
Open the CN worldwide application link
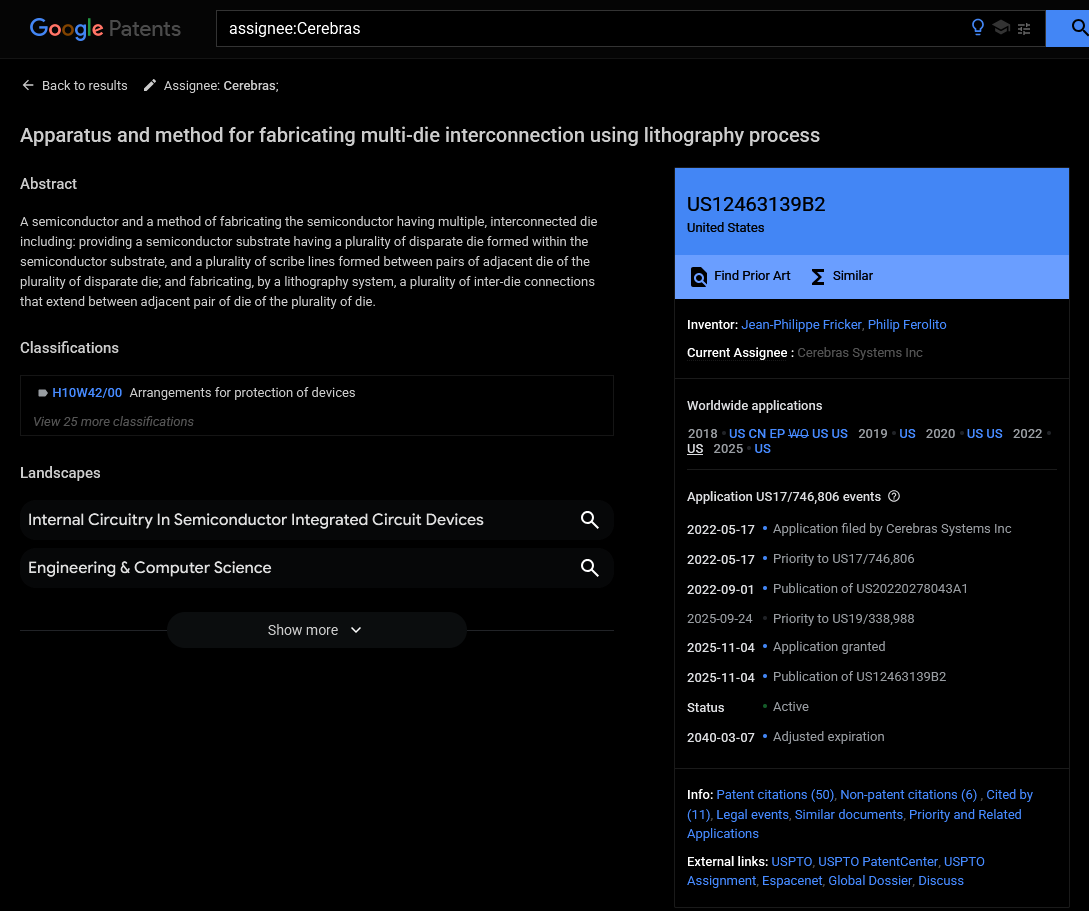[756, 434]
